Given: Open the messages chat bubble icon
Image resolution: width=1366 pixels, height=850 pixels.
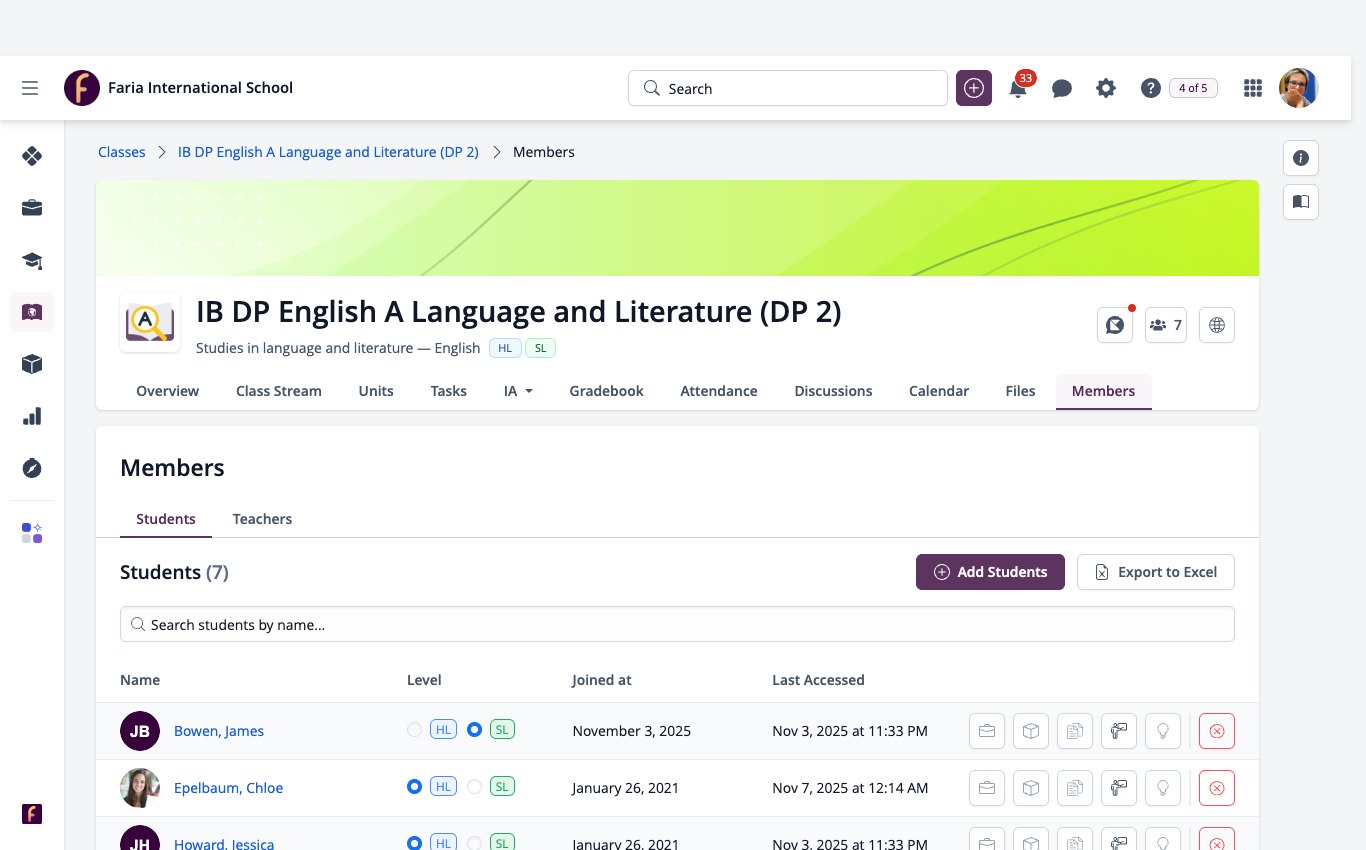Looking at the screenshot, I should (1062, 88).
